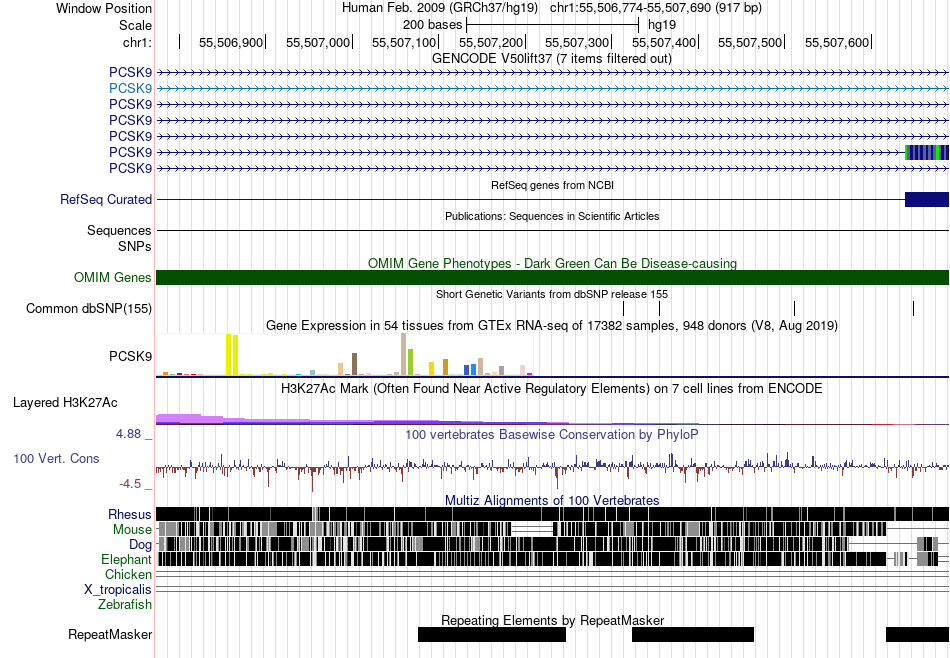Click the Dog alignment label

(140, 545)
